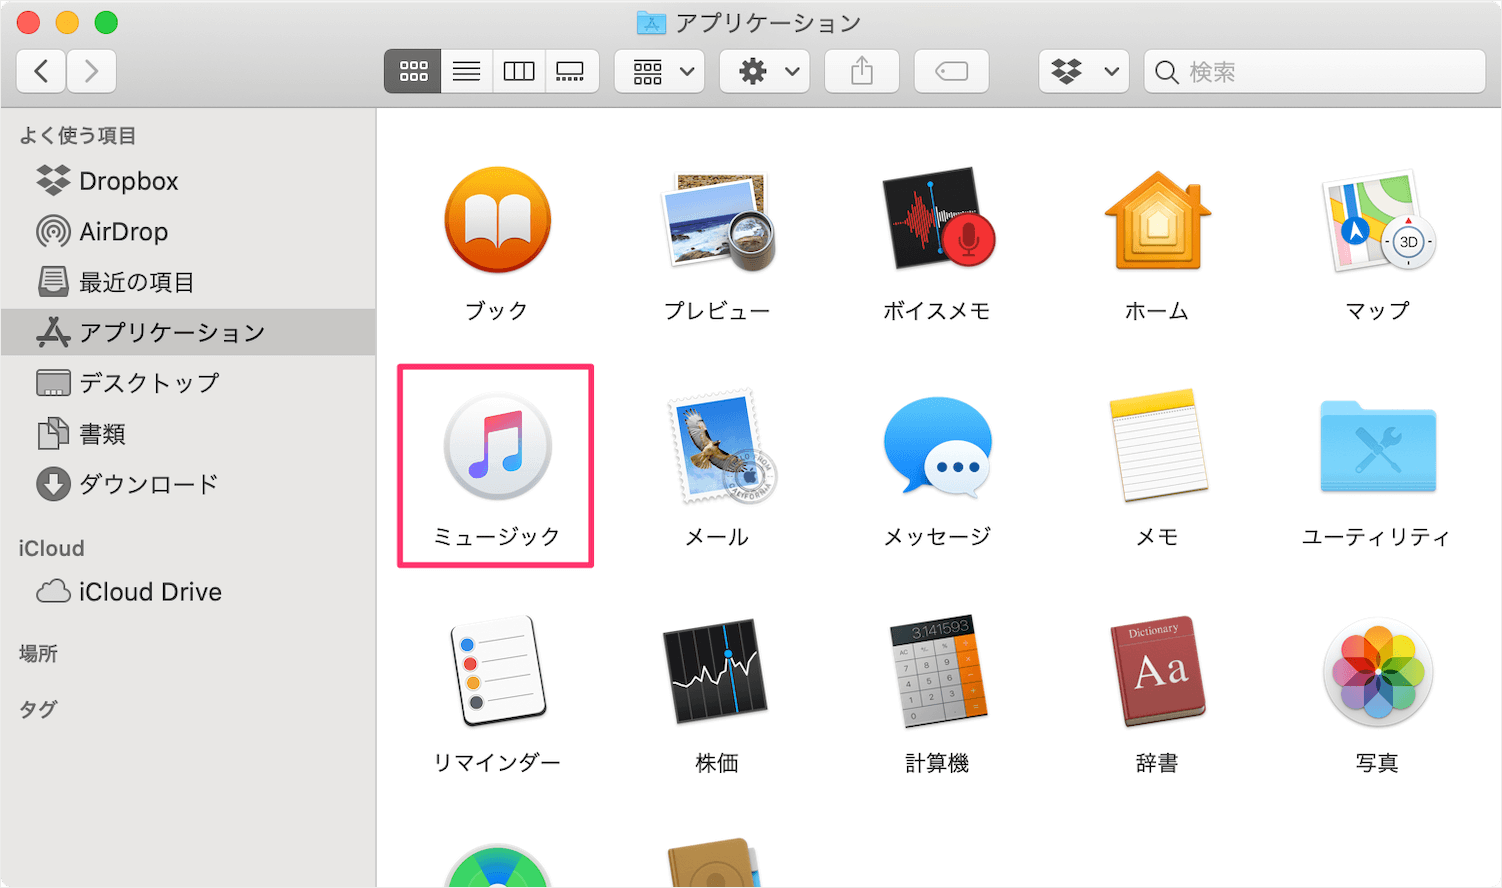The height and width of the screenshot is (888, 1502).
Task: Open the 計算機 (Calculator) app
Action: [936, 672]
